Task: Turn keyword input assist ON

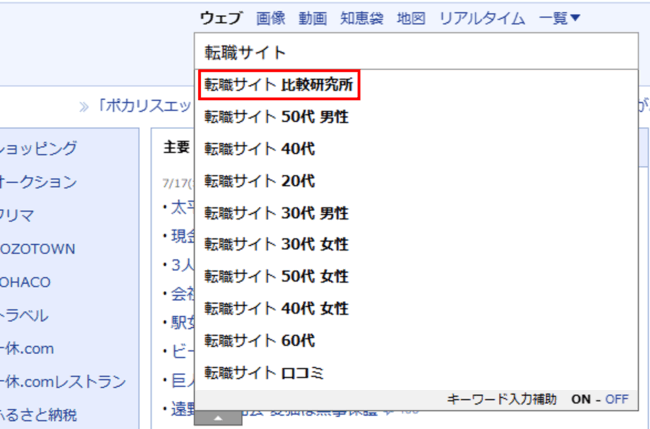Action: click(x=581, y=399)
